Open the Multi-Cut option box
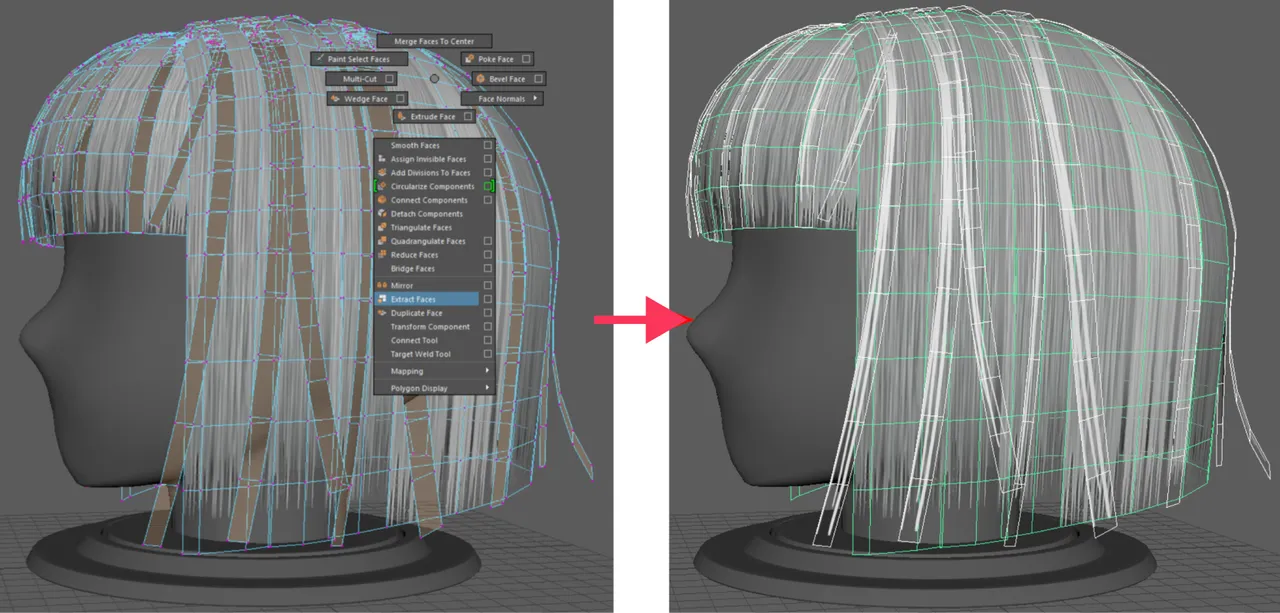The width and height of the screenshot is (1280, 613). pyautogui.click(x=389, y=79)
